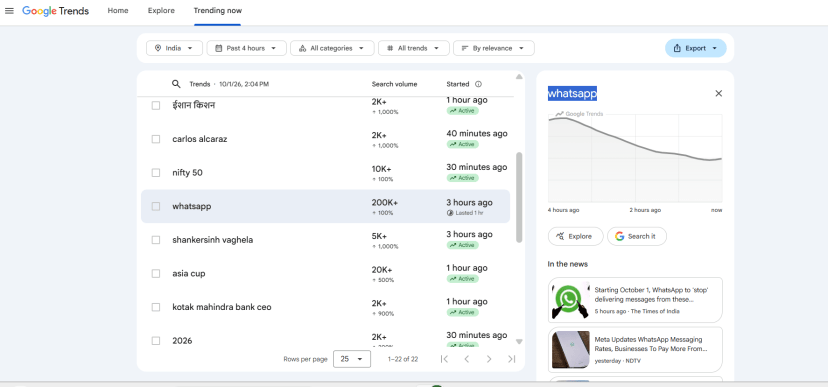Screen dimensions: 828x387
Task: Select checkbox for carlos alcaraz
Action: [156, 139]
